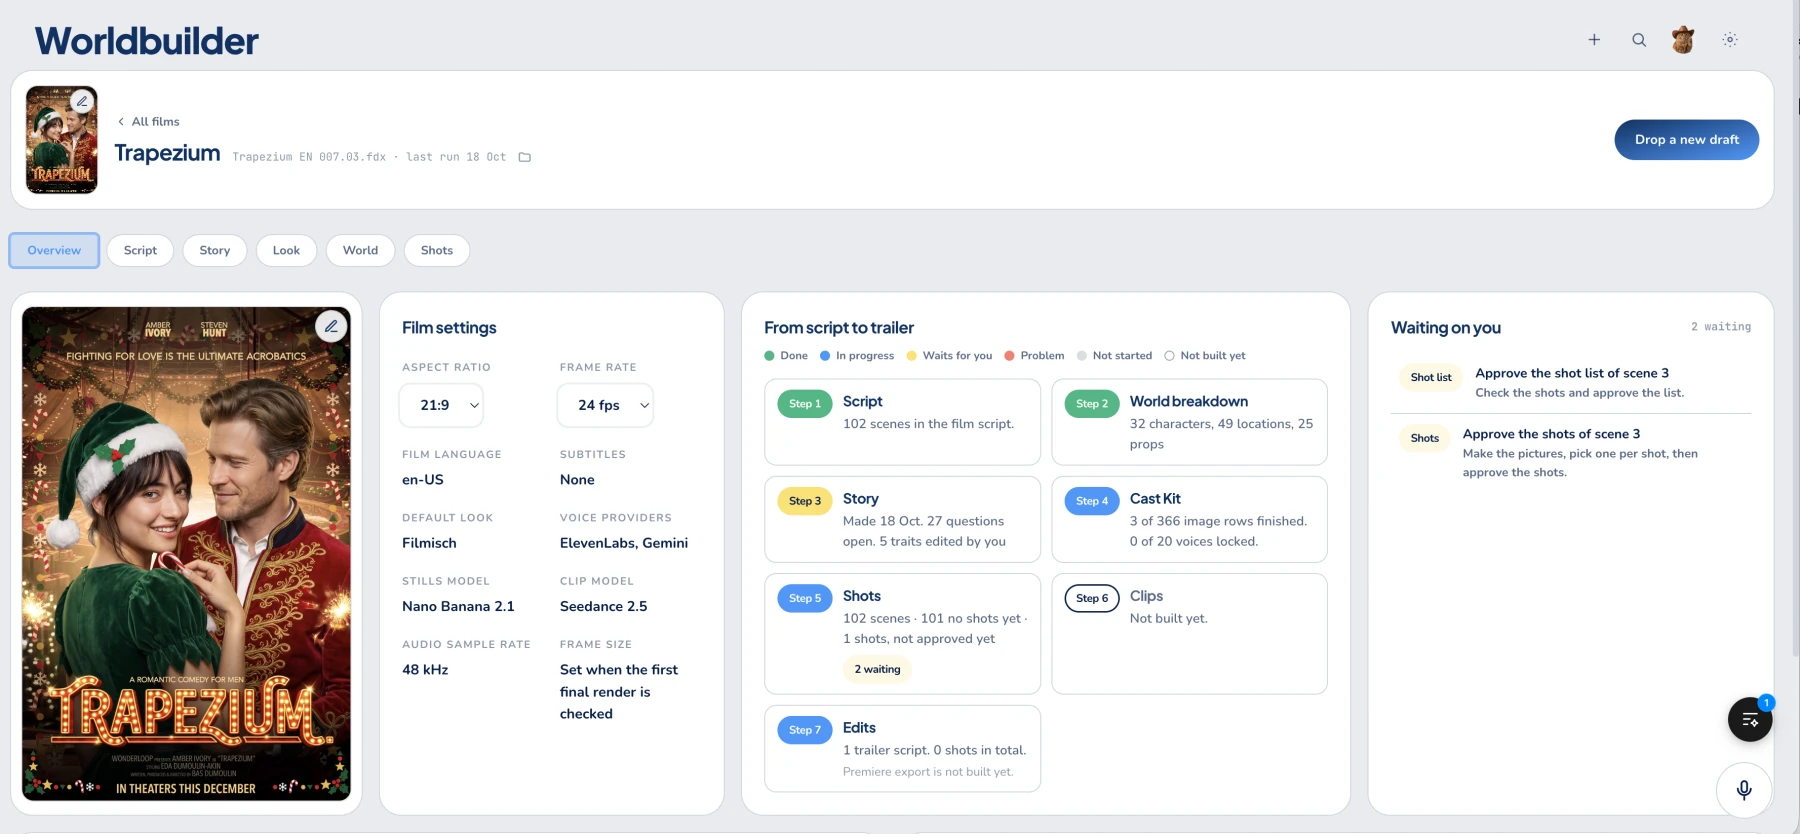Image resolution: width=1800 pixels, height=834 pixels.
Task: Open the Story tab
Action: click(215, 251)
